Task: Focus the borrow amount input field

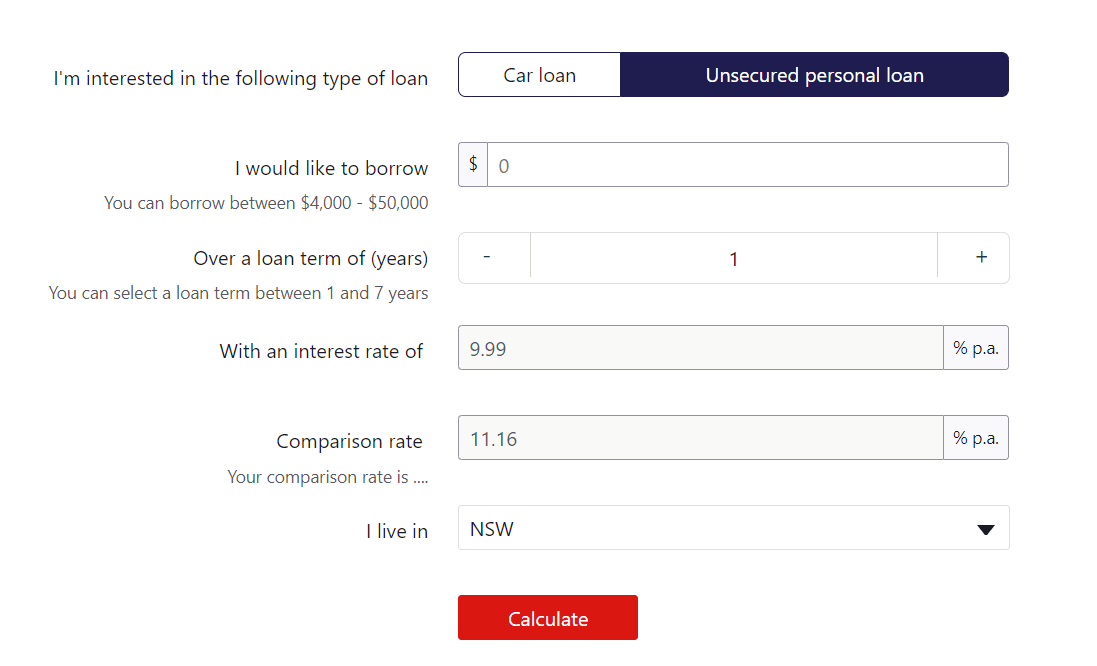Action: (x=747, y=165)
